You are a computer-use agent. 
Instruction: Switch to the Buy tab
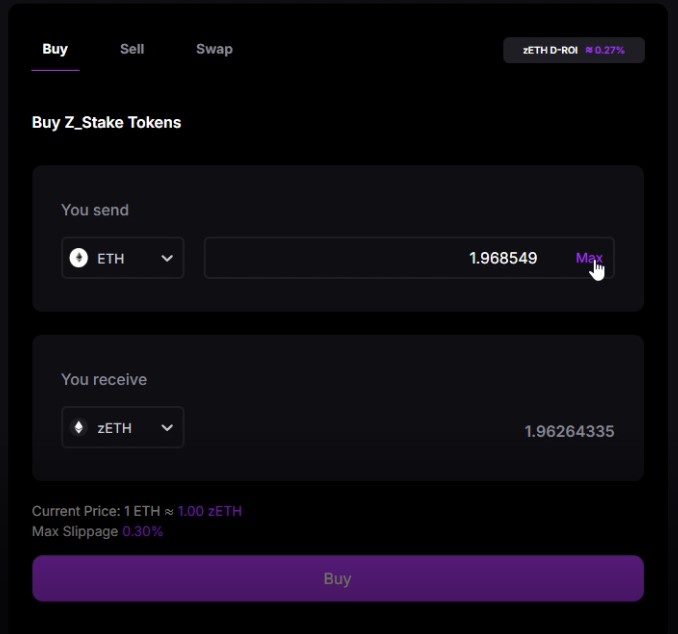click(55, 49)
